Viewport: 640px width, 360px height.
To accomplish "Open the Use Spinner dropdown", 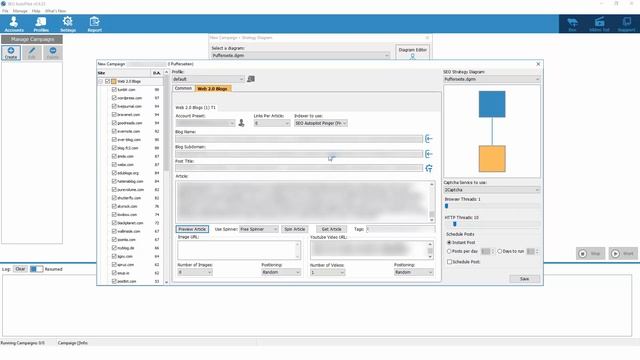I will point(259,229).
